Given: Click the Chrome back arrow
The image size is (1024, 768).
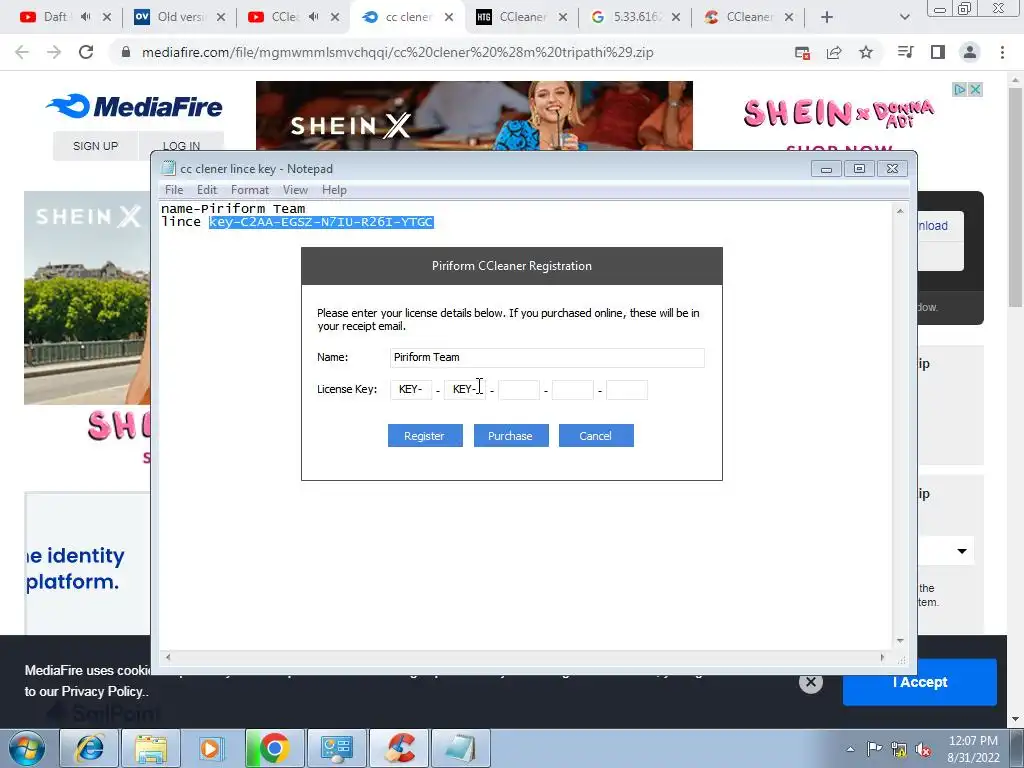Looking at the screenshot, I should coord(22,52).
